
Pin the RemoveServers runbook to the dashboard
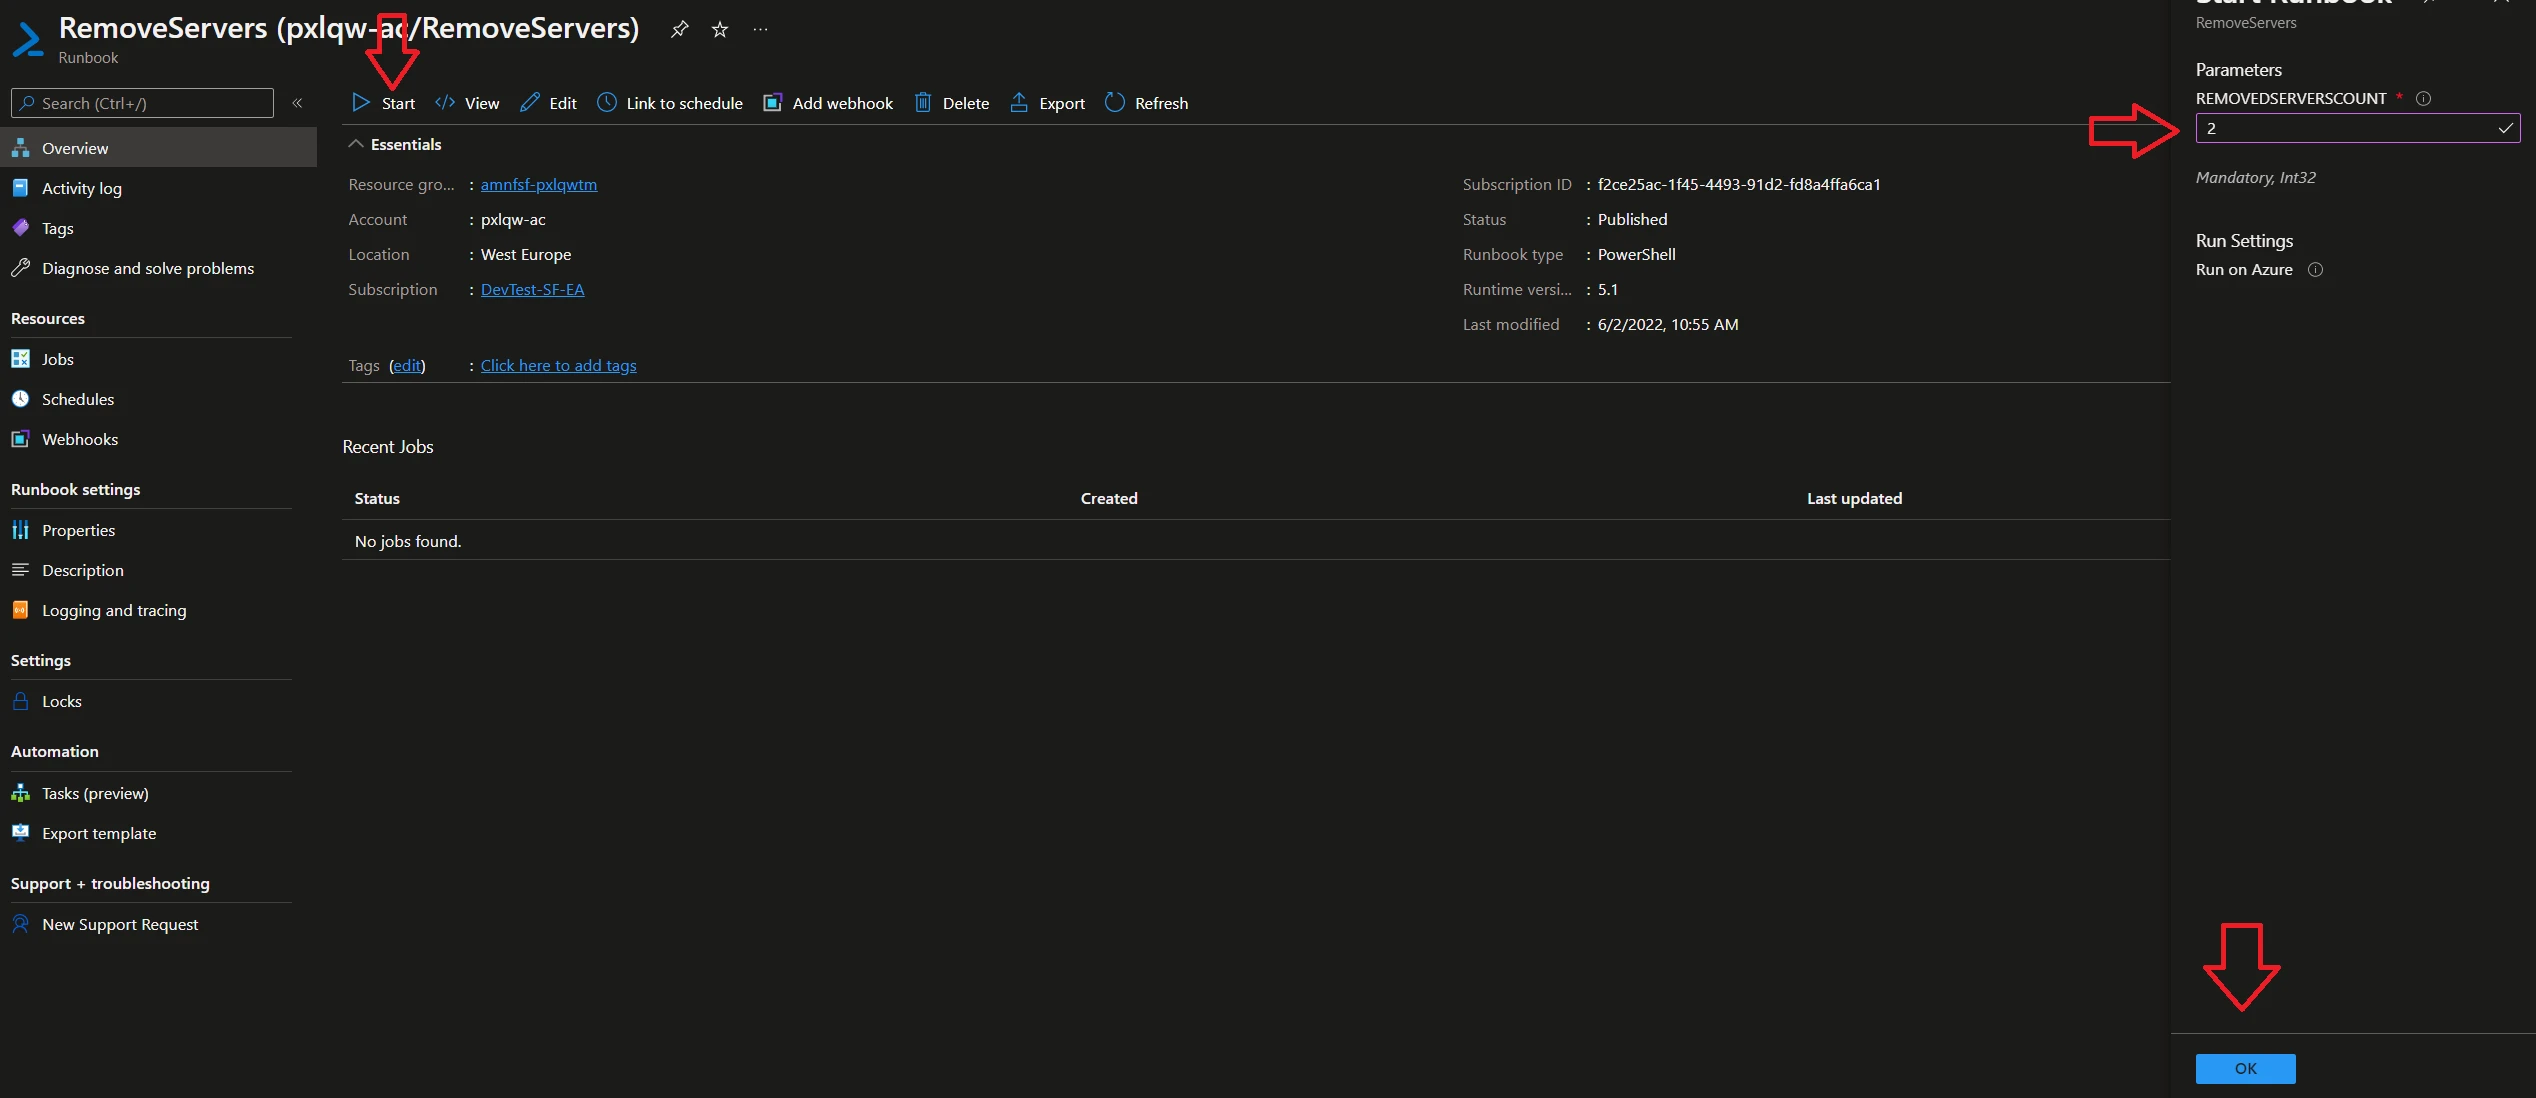click(x=680, y=29)
